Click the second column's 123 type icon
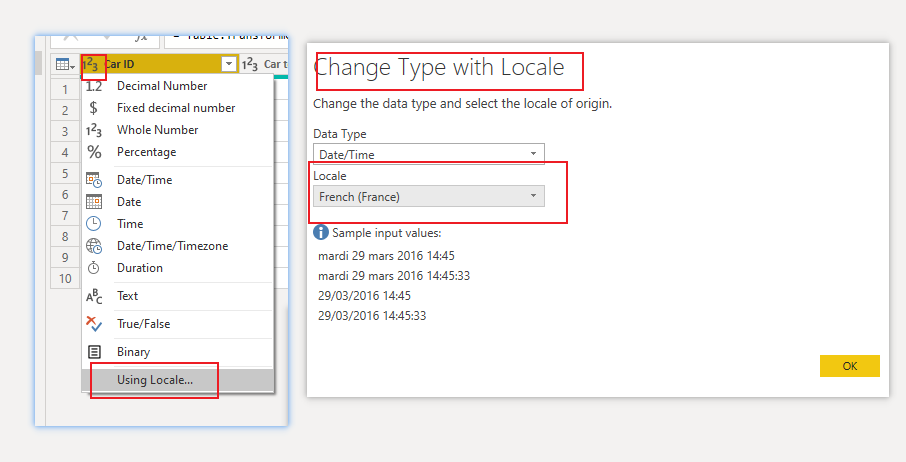 250,64
